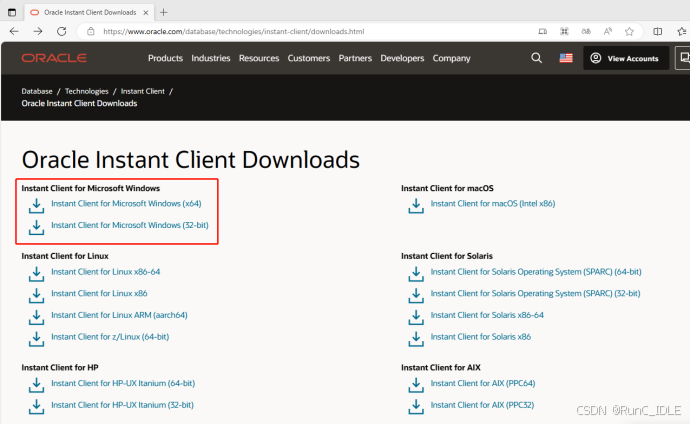Click the US flag country selector
Screen dimensions: 691x424
pyautogui.click(x=566, y=58)
